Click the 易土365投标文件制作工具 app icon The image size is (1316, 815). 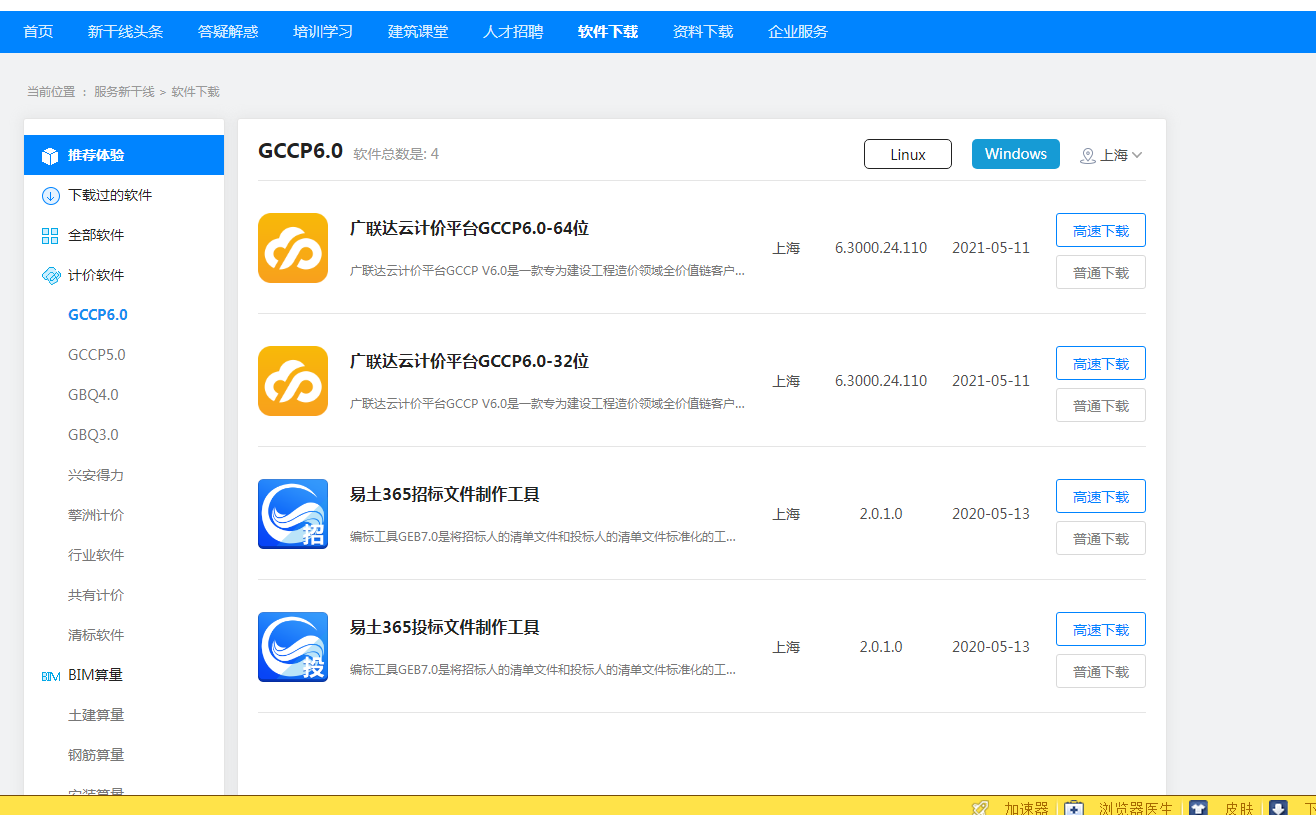293,647
